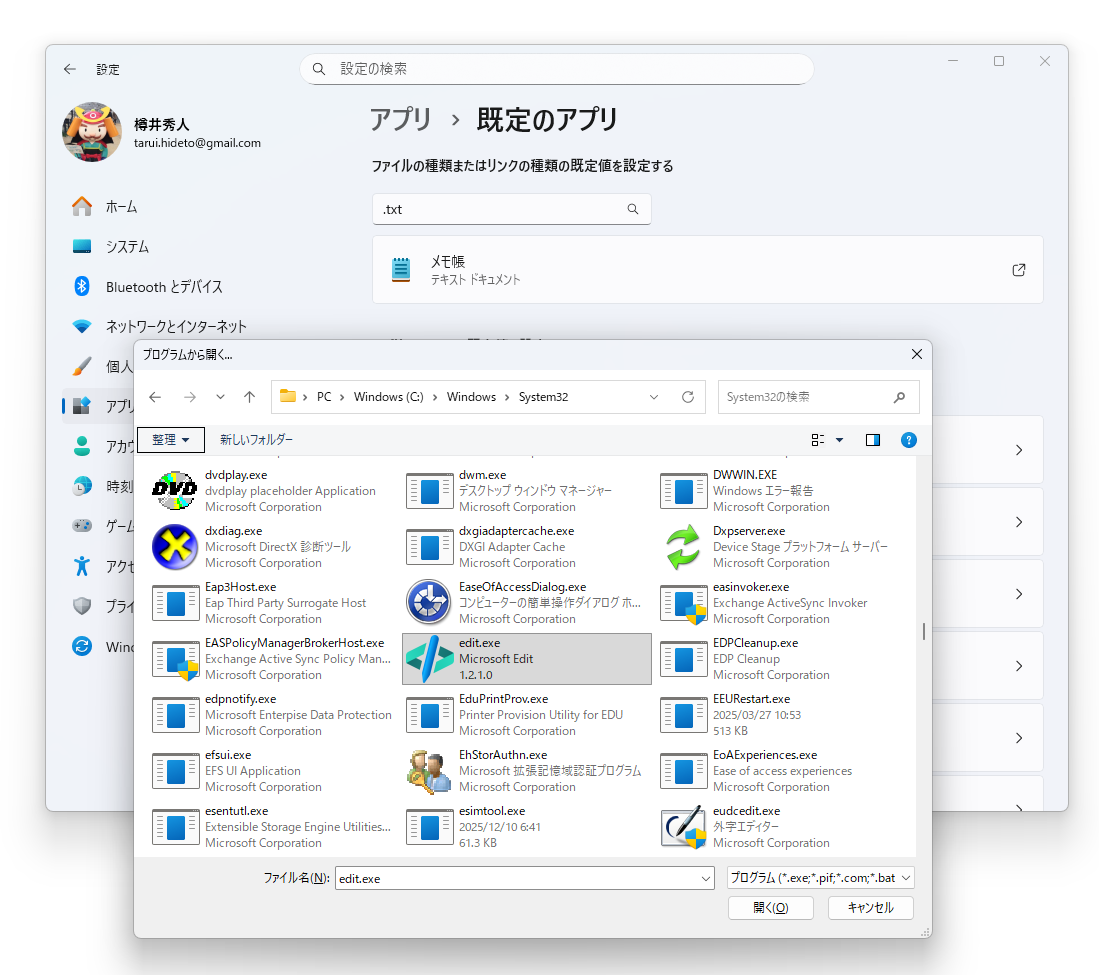Screen dimensions: 1099x975
Task: Open the highlighted edit.exe Microsoft Edit icon
Action: click(x=429, y=659)
